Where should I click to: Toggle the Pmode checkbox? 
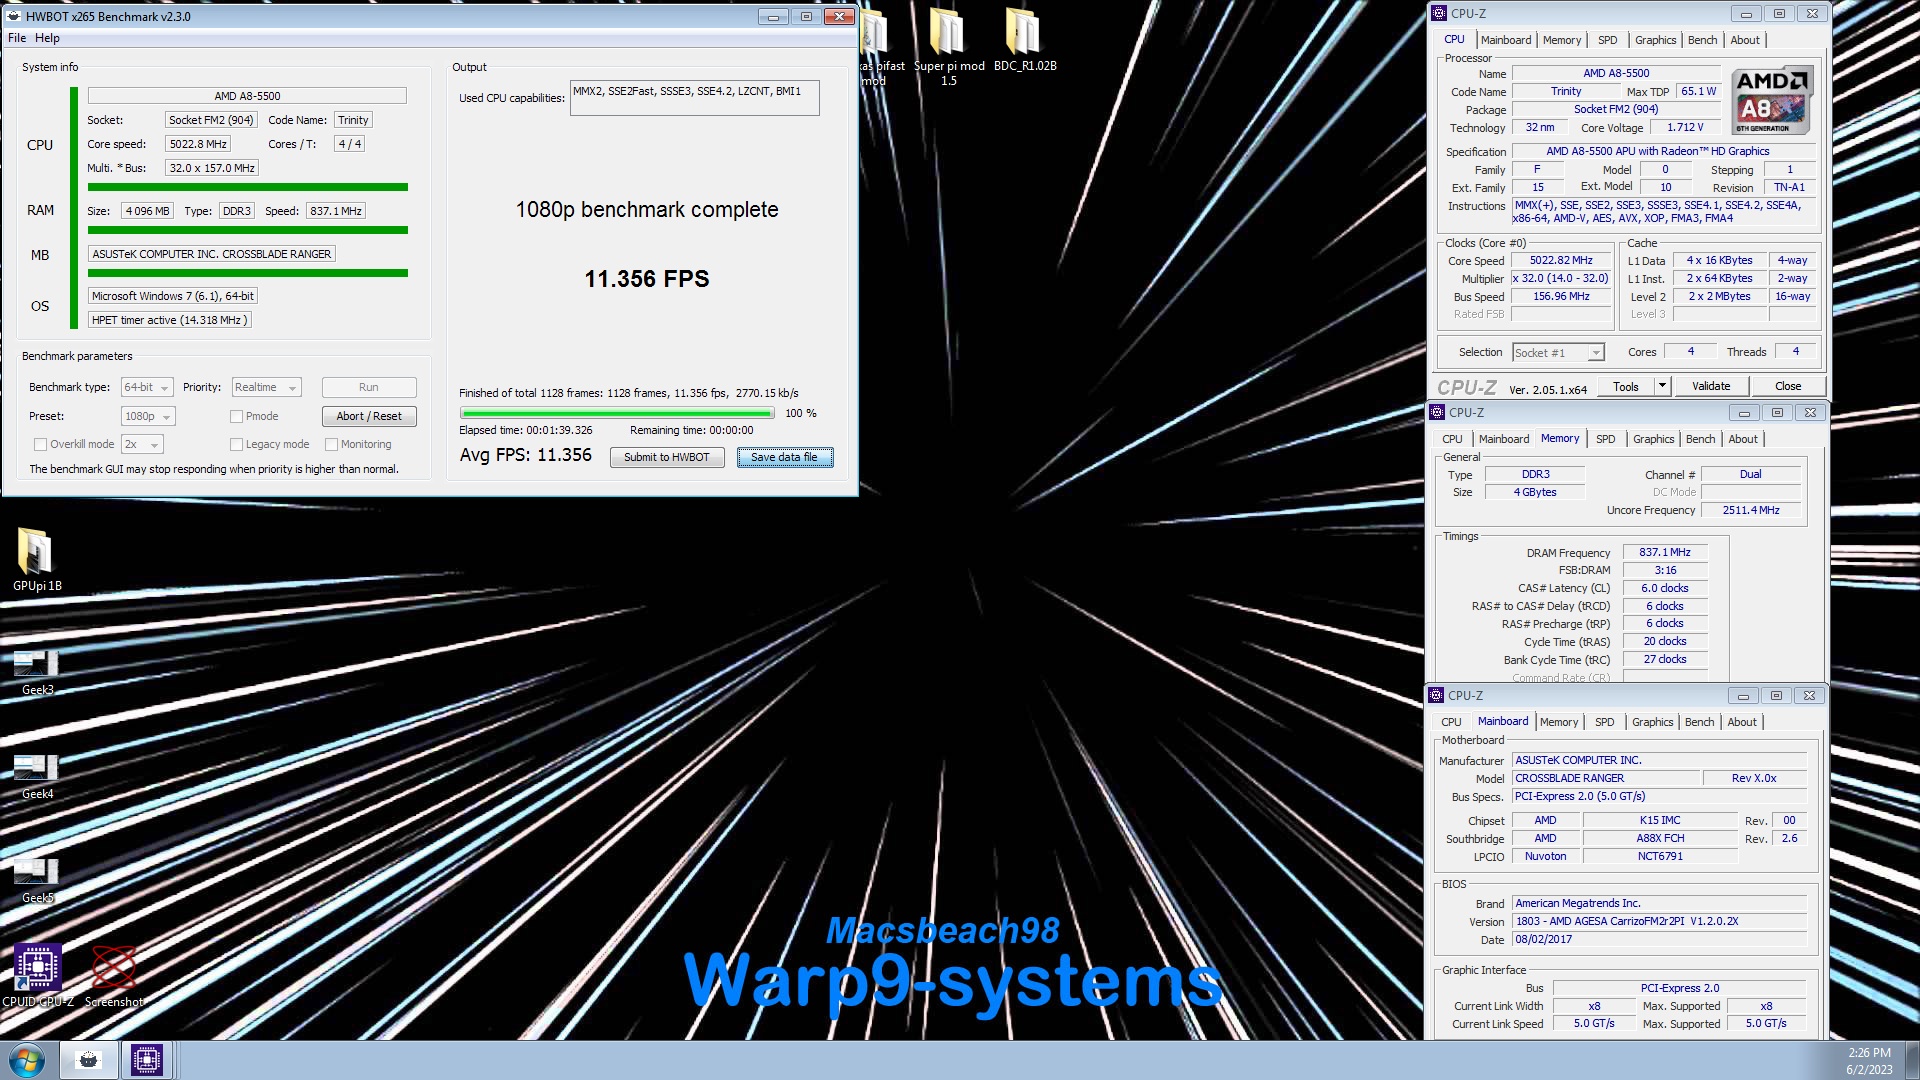coord(236,416)
